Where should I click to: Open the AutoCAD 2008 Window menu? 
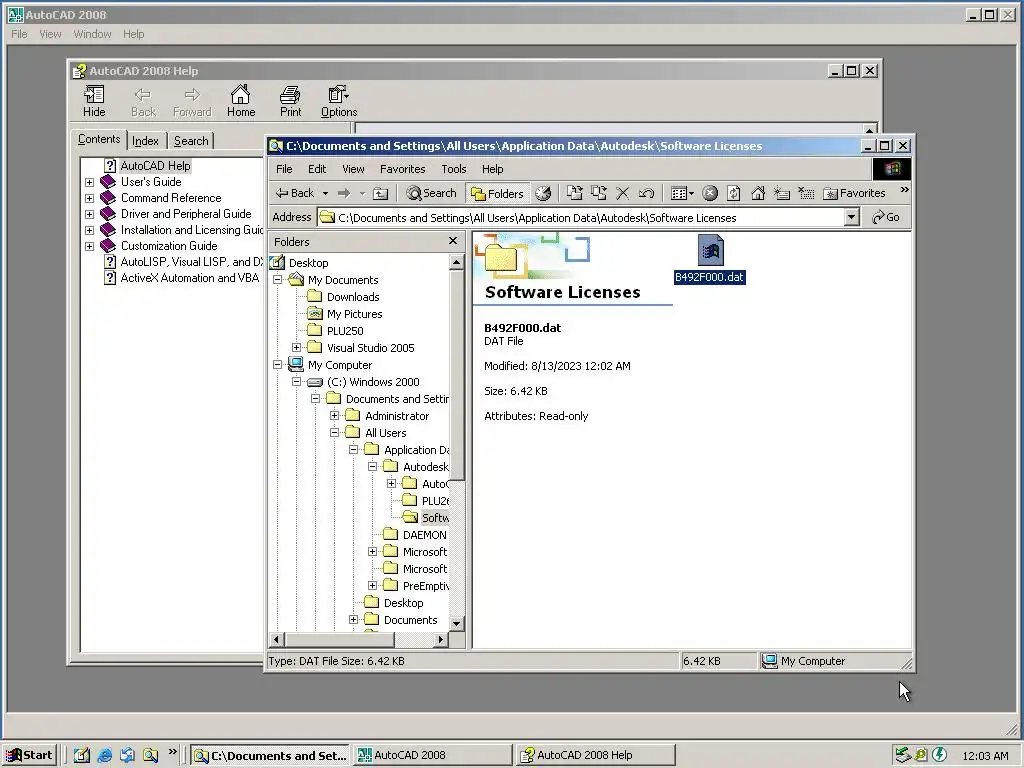(x=92, y=34)
